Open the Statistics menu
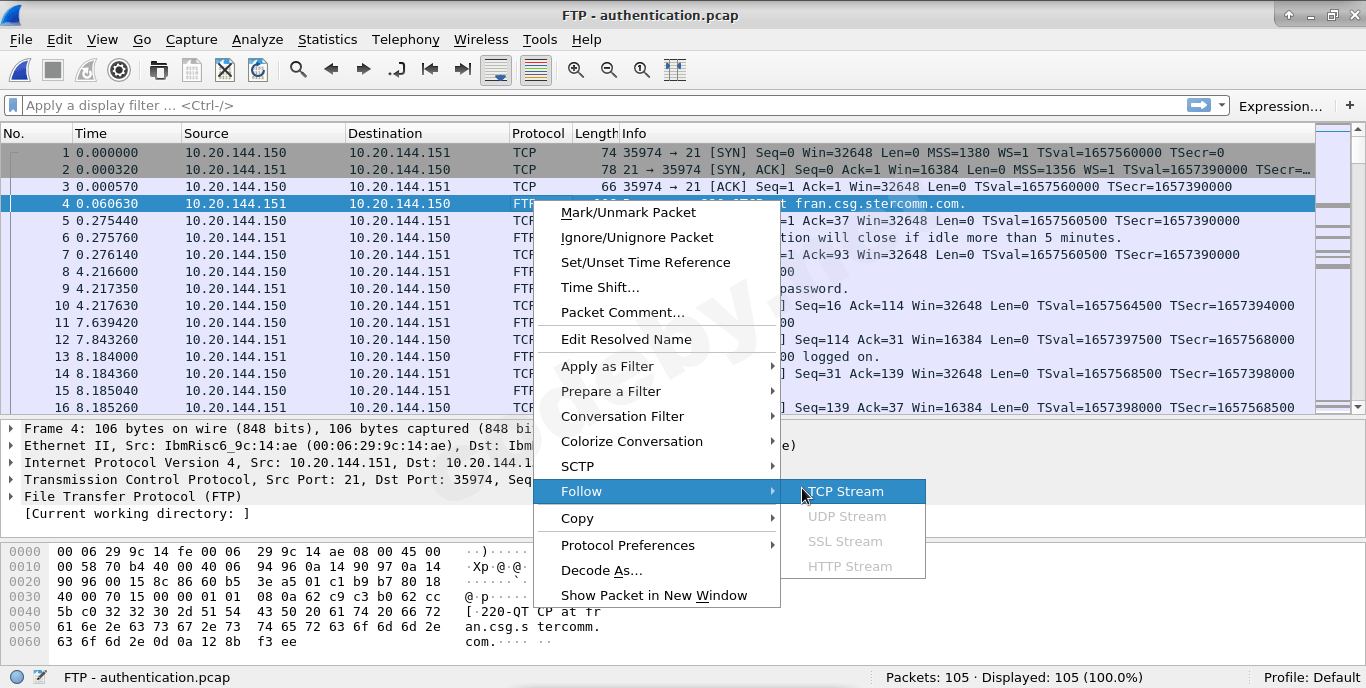The height and width of the screenshot is (688, 1366). click(327, 39)
